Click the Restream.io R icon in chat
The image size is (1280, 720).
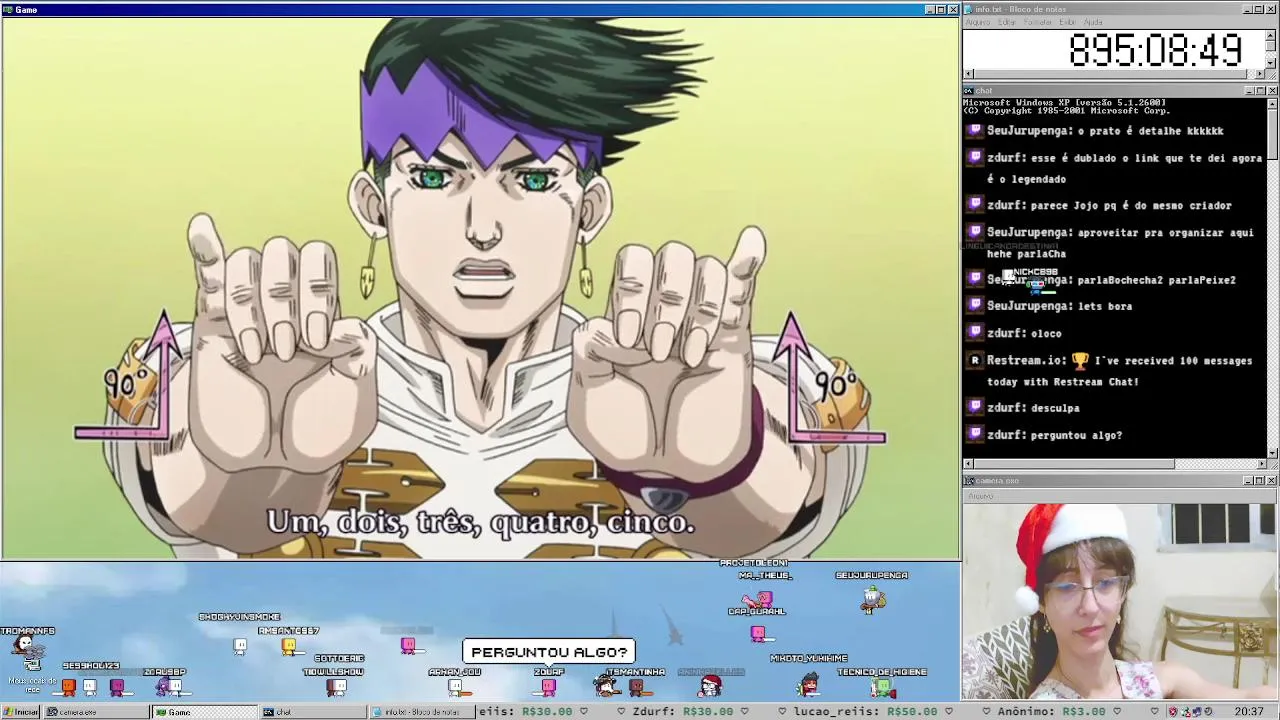(x=975, y=360)
